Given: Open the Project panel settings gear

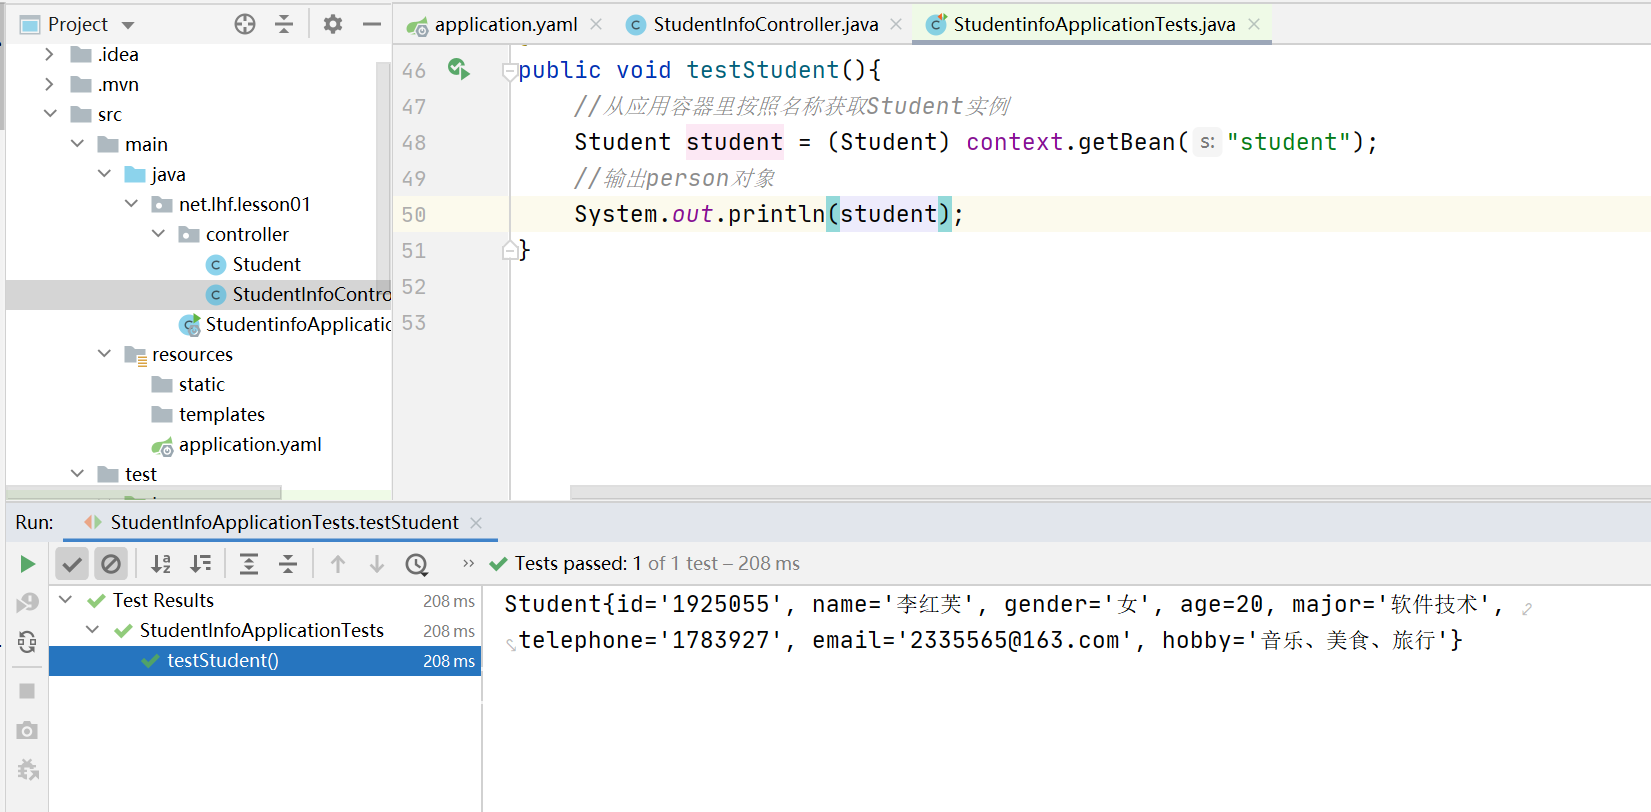Looking at the screenshot, I should [333, 24].
